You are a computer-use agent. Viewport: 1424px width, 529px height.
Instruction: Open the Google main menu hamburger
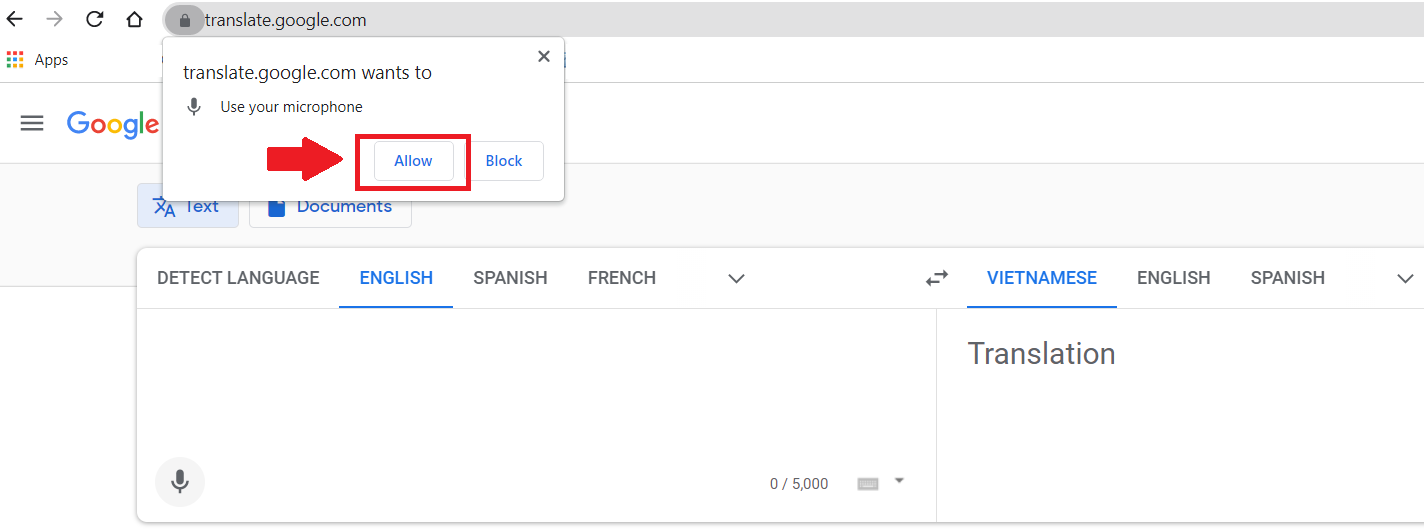click(32, 123)
